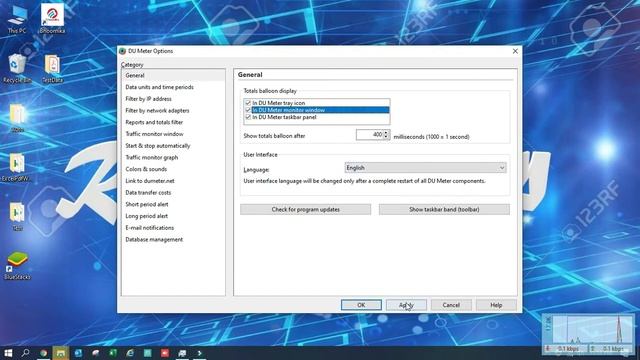640x360 pixels.
Task: Click the teal taskbar app icon
Action: 148,353
